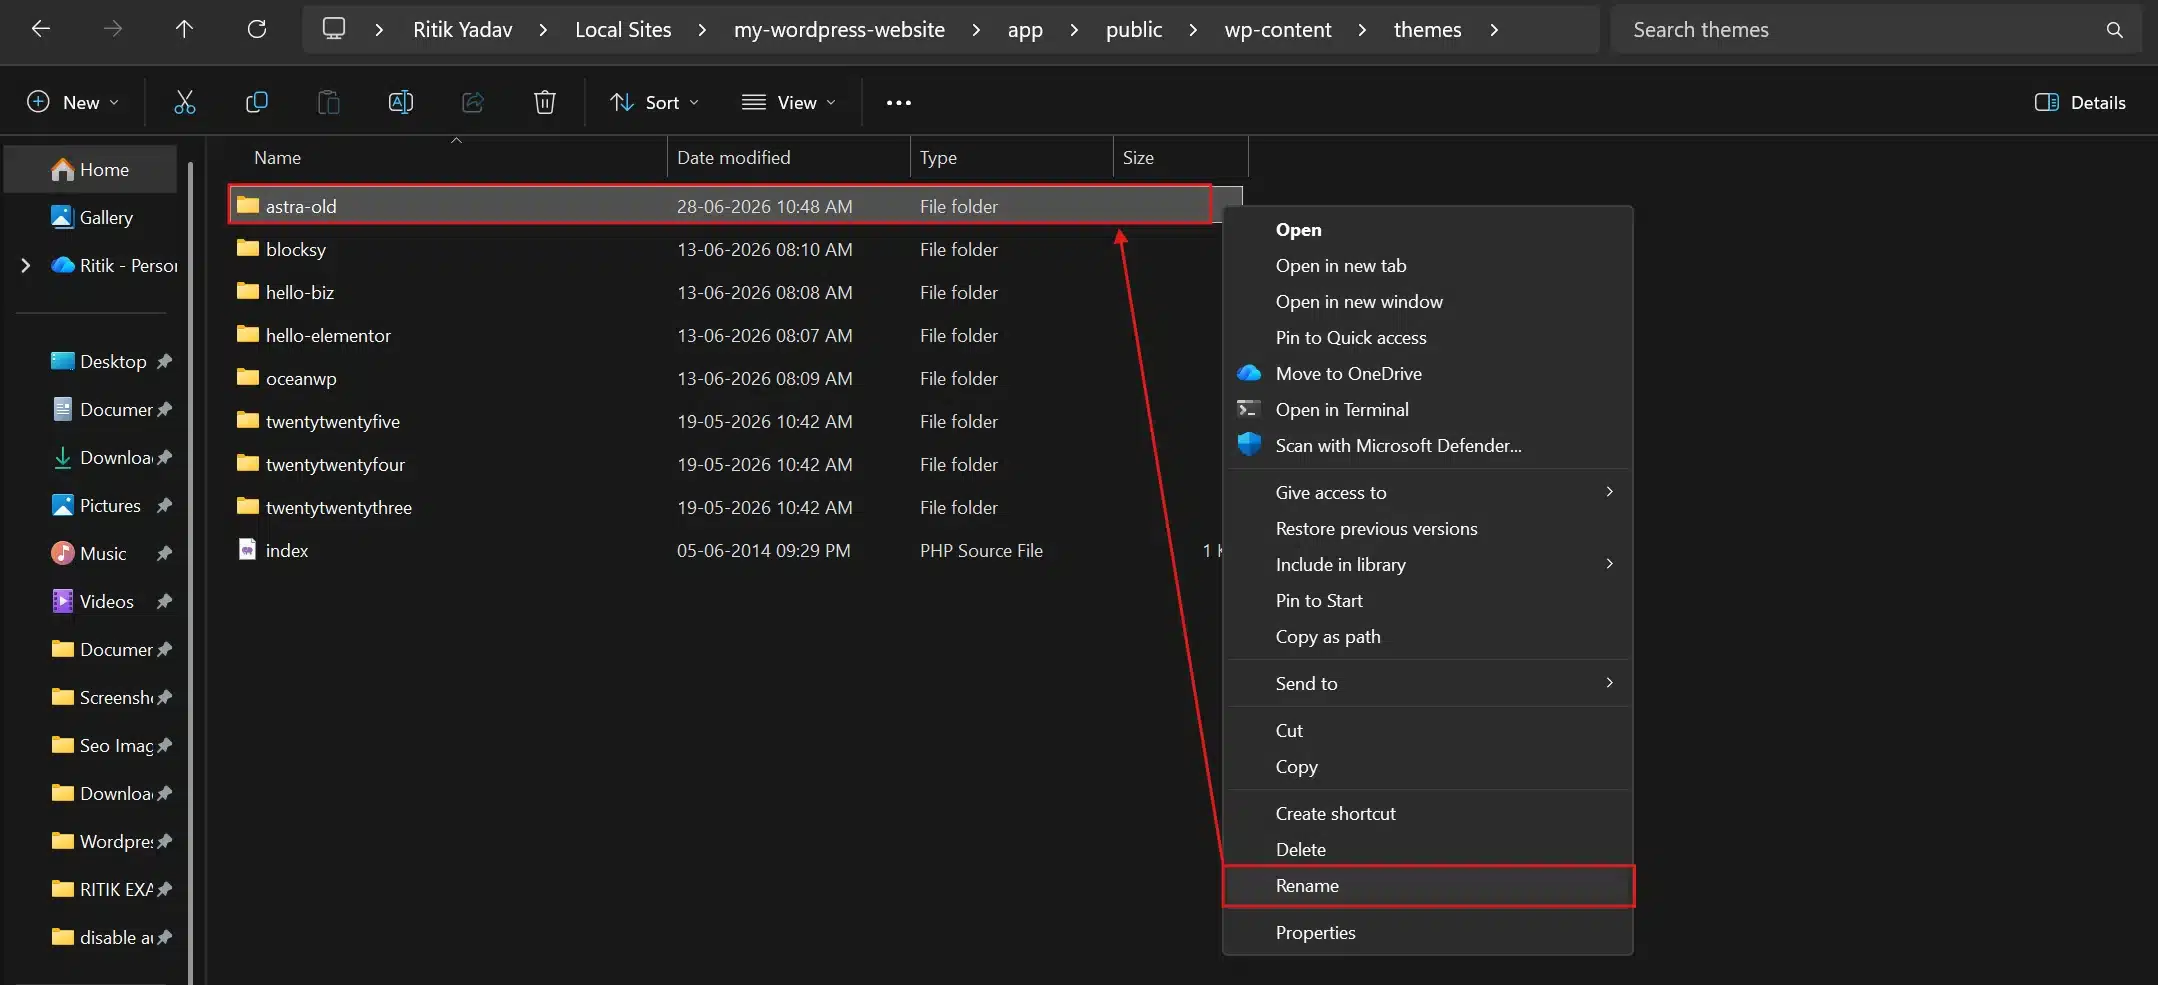Image resolution: width=2158 pixels, height=985 pixels.
Task: Open the See more ellipsis menu
Action: coord(898,102)
